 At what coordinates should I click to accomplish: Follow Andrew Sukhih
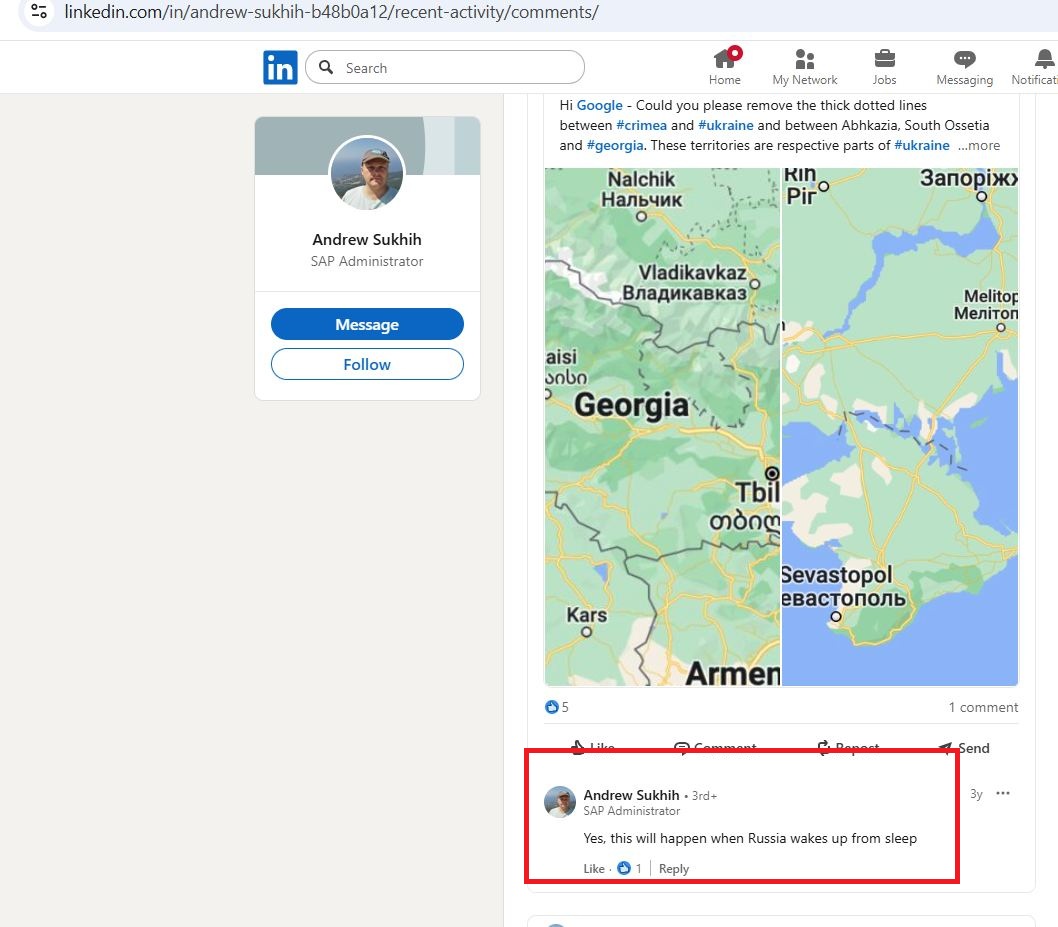point(367,364)
